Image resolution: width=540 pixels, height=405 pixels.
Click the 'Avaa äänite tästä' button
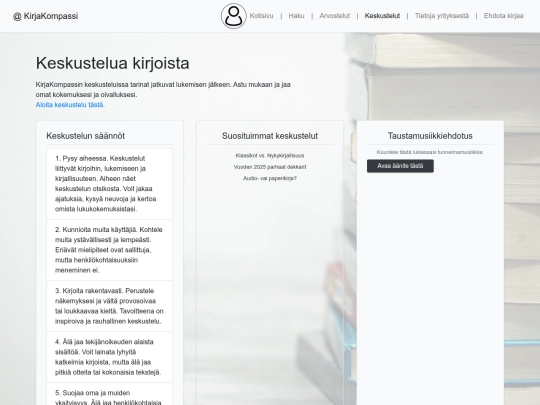point(400,166)
